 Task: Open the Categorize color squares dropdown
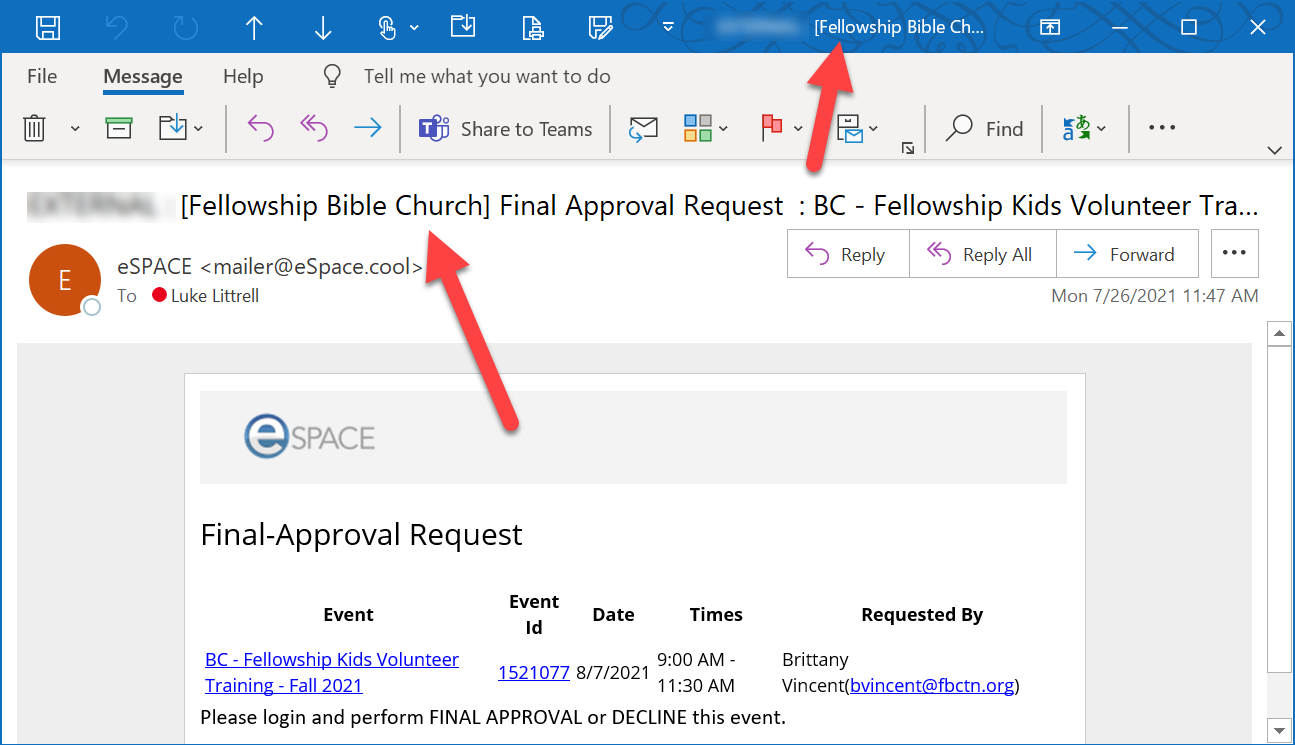706,128
